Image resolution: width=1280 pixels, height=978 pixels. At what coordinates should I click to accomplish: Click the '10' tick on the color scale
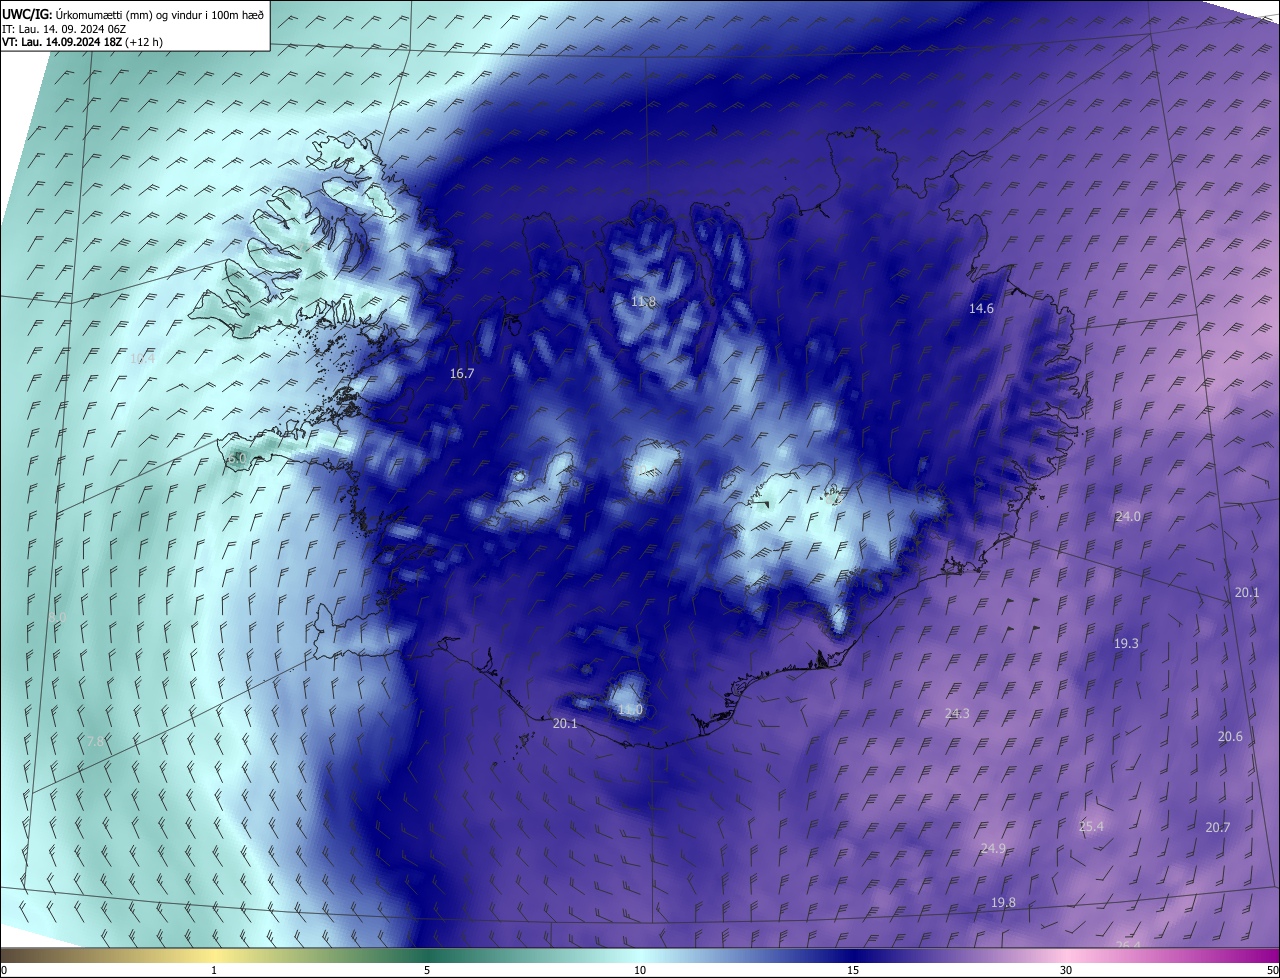click(640, 971)
